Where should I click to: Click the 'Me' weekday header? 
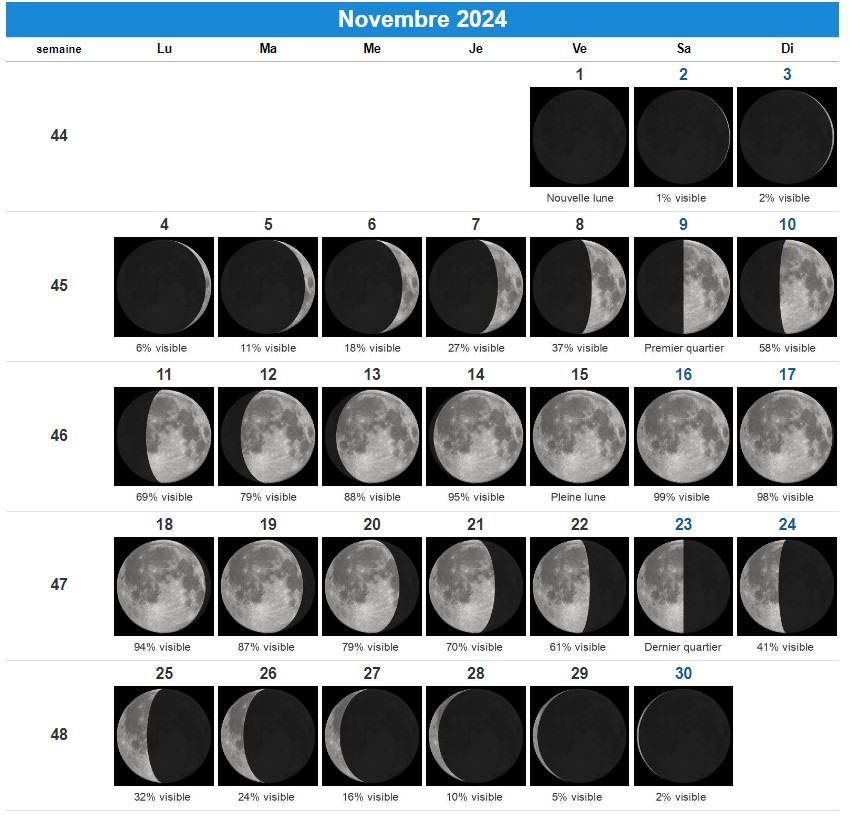pos(372,49)
